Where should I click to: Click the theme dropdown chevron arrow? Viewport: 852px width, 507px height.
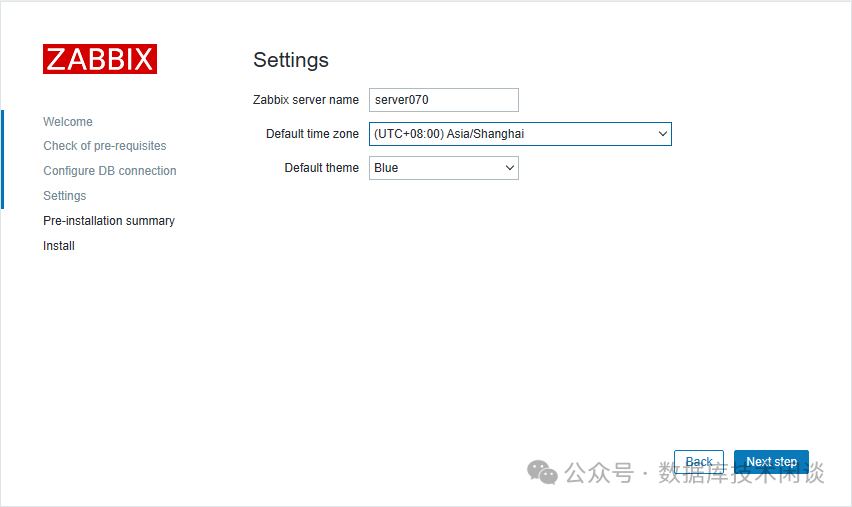(509, 168)
